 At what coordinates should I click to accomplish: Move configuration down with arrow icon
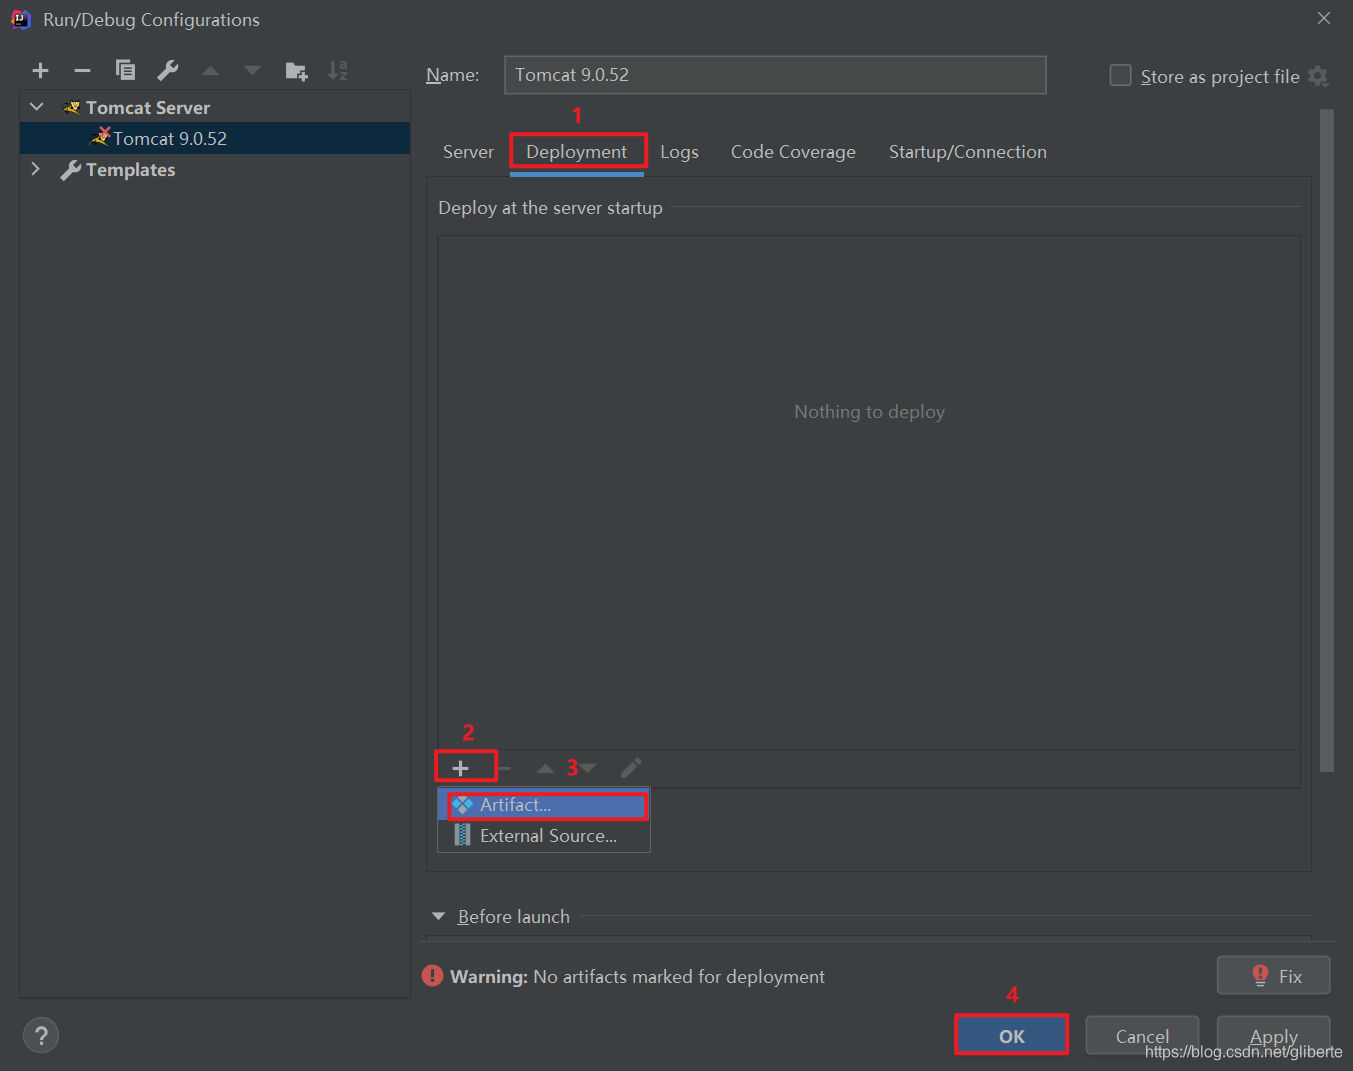(x=252, y=70)
